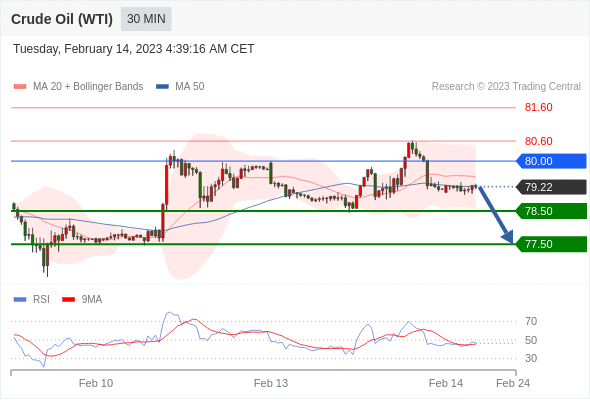
Task: Click the red 81.60 resistance label
Action: pos(538,107)
